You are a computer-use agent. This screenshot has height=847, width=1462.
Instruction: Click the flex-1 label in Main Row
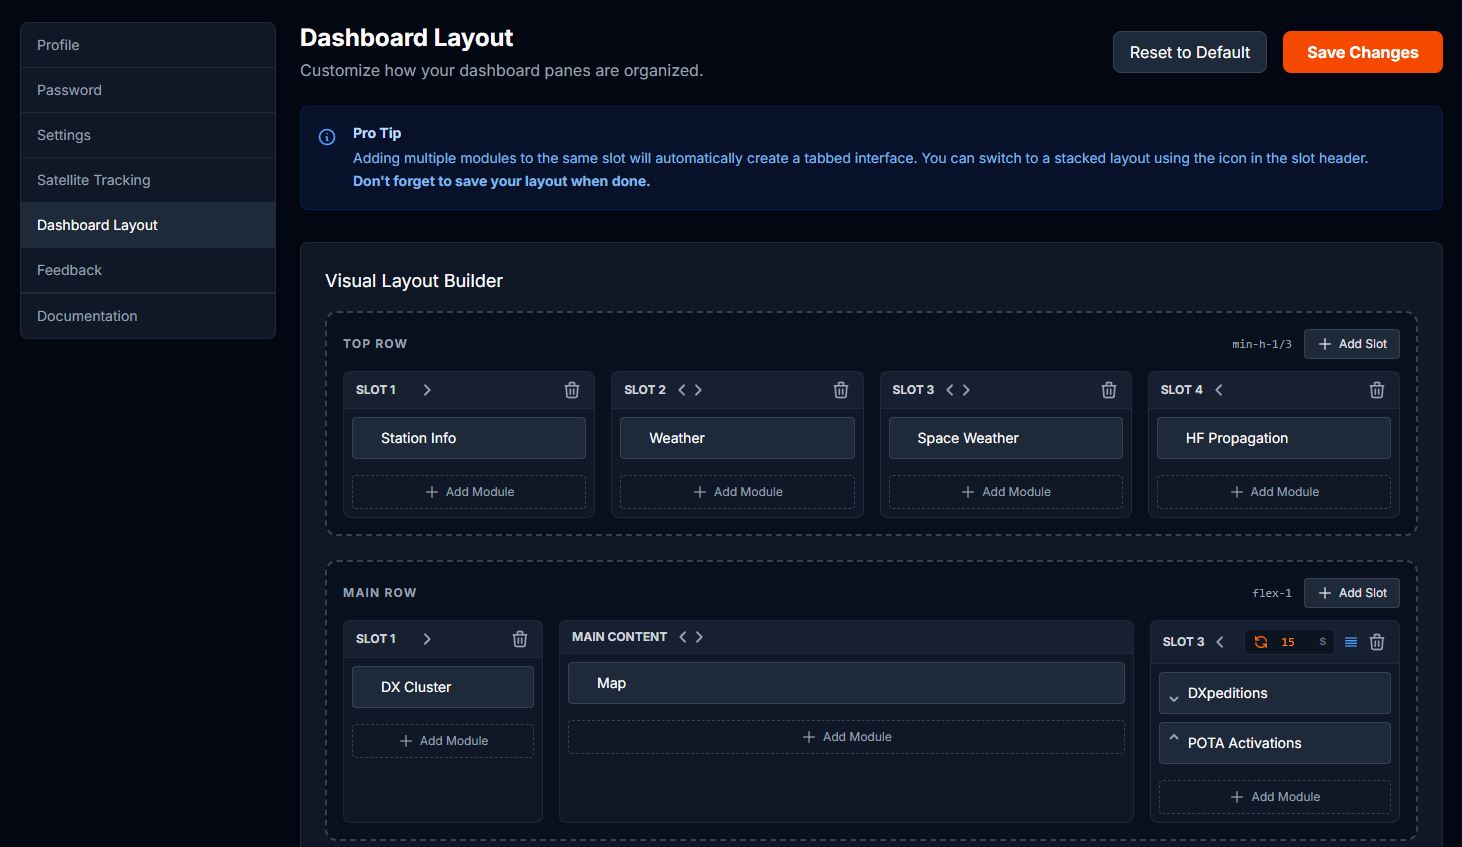(1272, 593)
